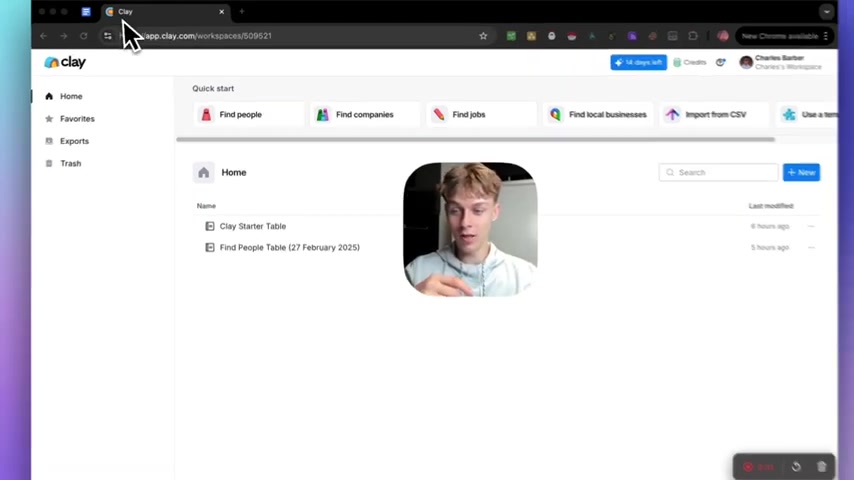
Task: Start Find local businesses quick start
Action: [598, 114]
